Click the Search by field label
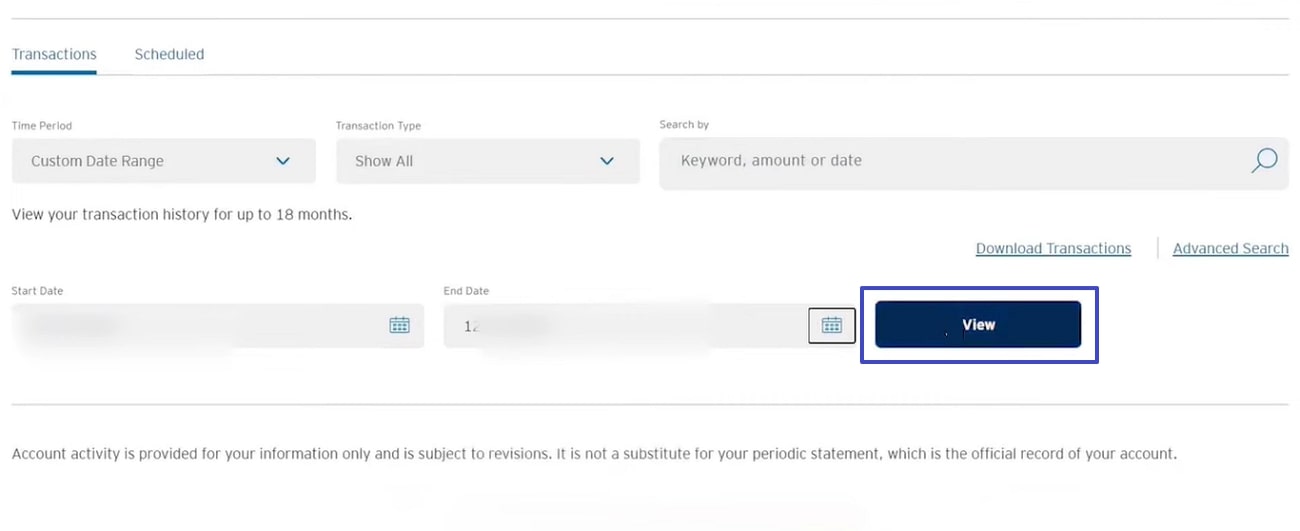The image size is (1300, 531). [x=684, y=125]
